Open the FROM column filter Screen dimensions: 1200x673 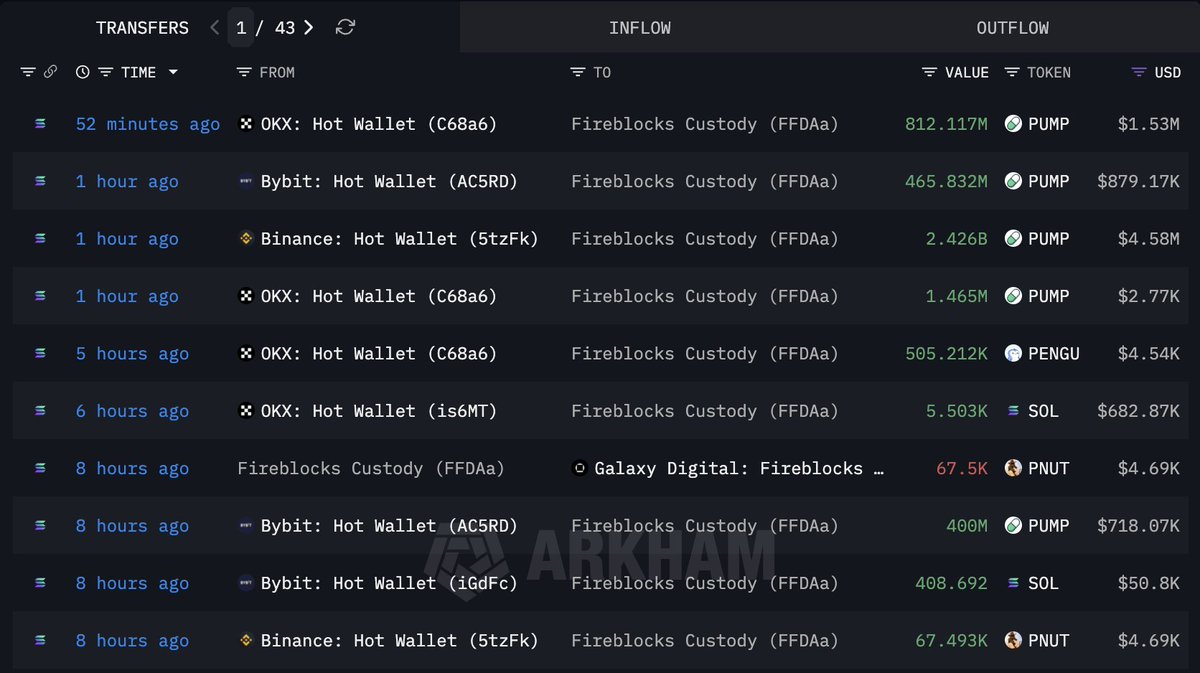click(244, 72)
